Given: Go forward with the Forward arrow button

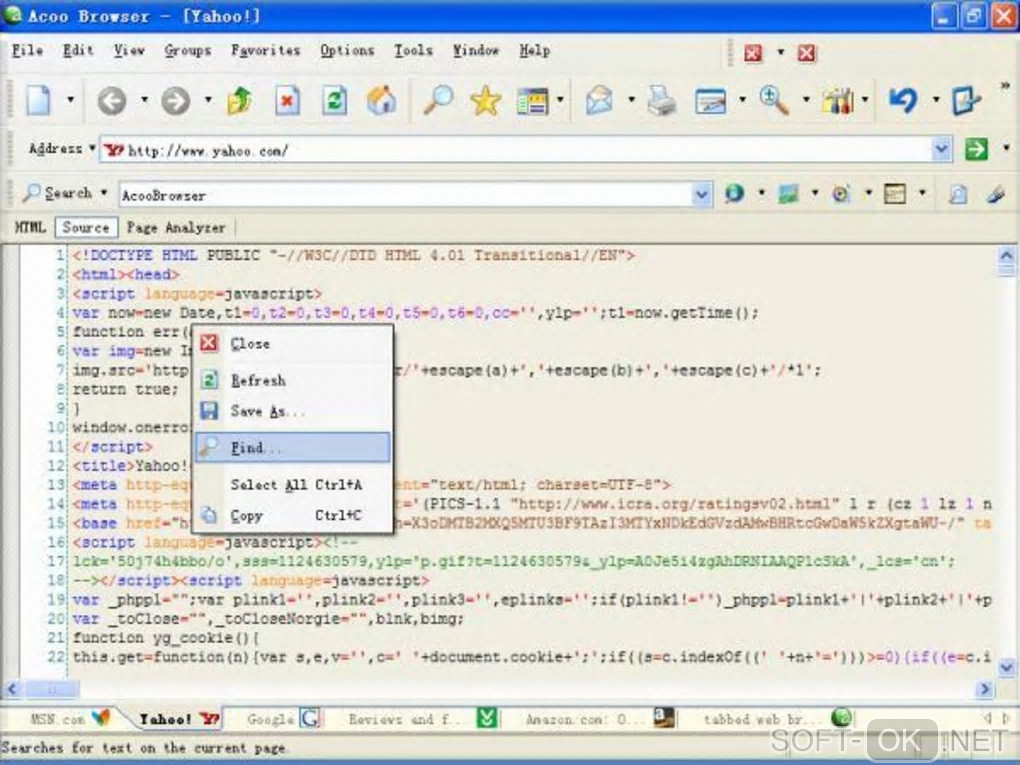Looking at the screenshot, I should [x=176, y=101].
